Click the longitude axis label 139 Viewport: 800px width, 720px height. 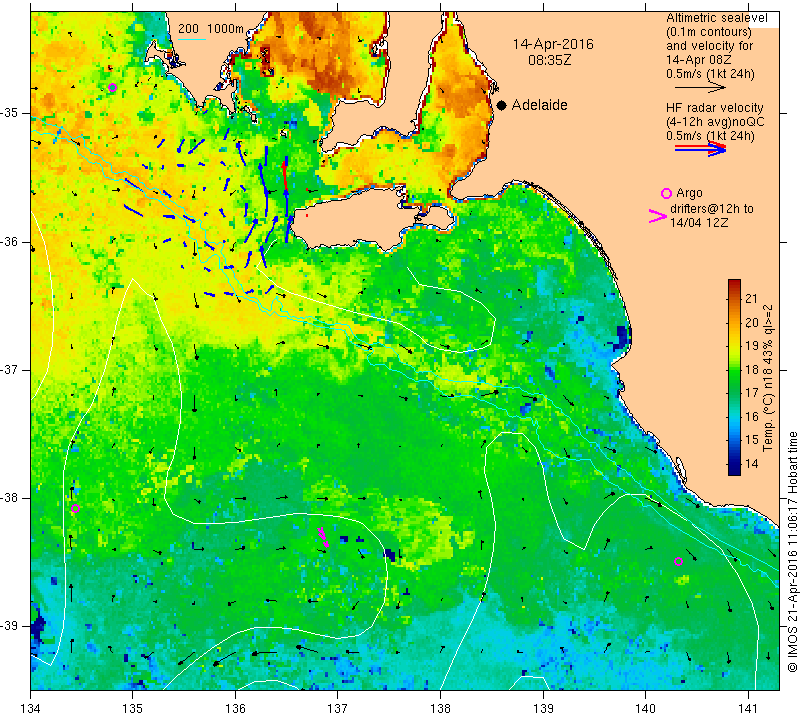(x=543, y=708)
